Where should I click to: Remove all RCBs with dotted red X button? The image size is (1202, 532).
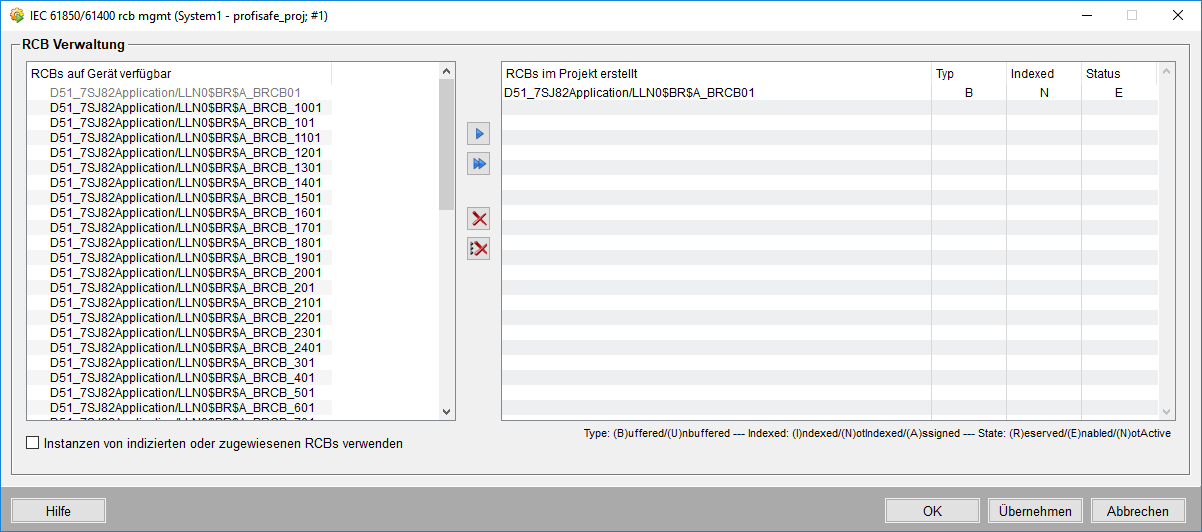[x=479, y=249]
